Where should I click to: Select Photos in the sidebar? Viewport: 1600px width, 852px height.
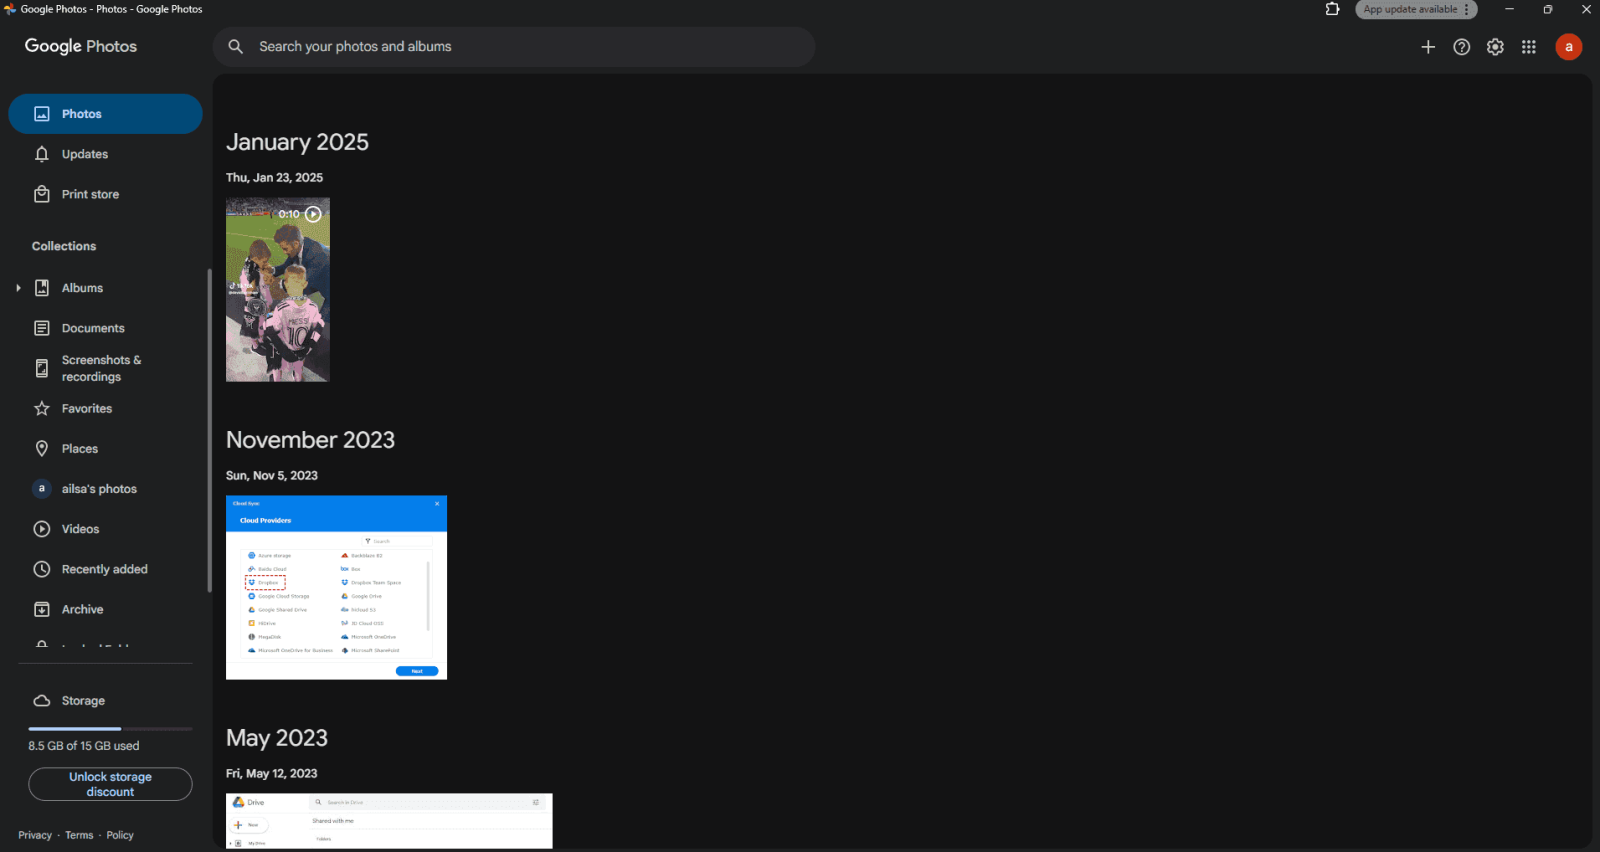(105, 114)
